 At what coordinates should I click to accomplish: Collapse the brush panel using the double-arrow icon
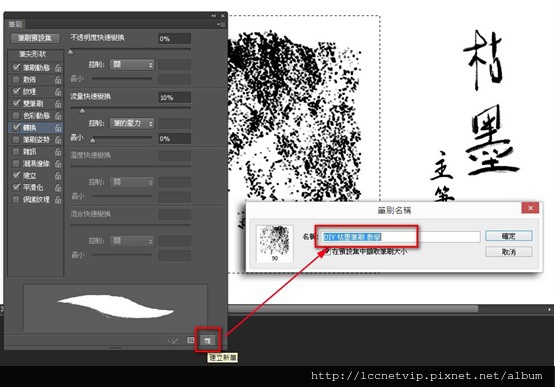point(214,16)
